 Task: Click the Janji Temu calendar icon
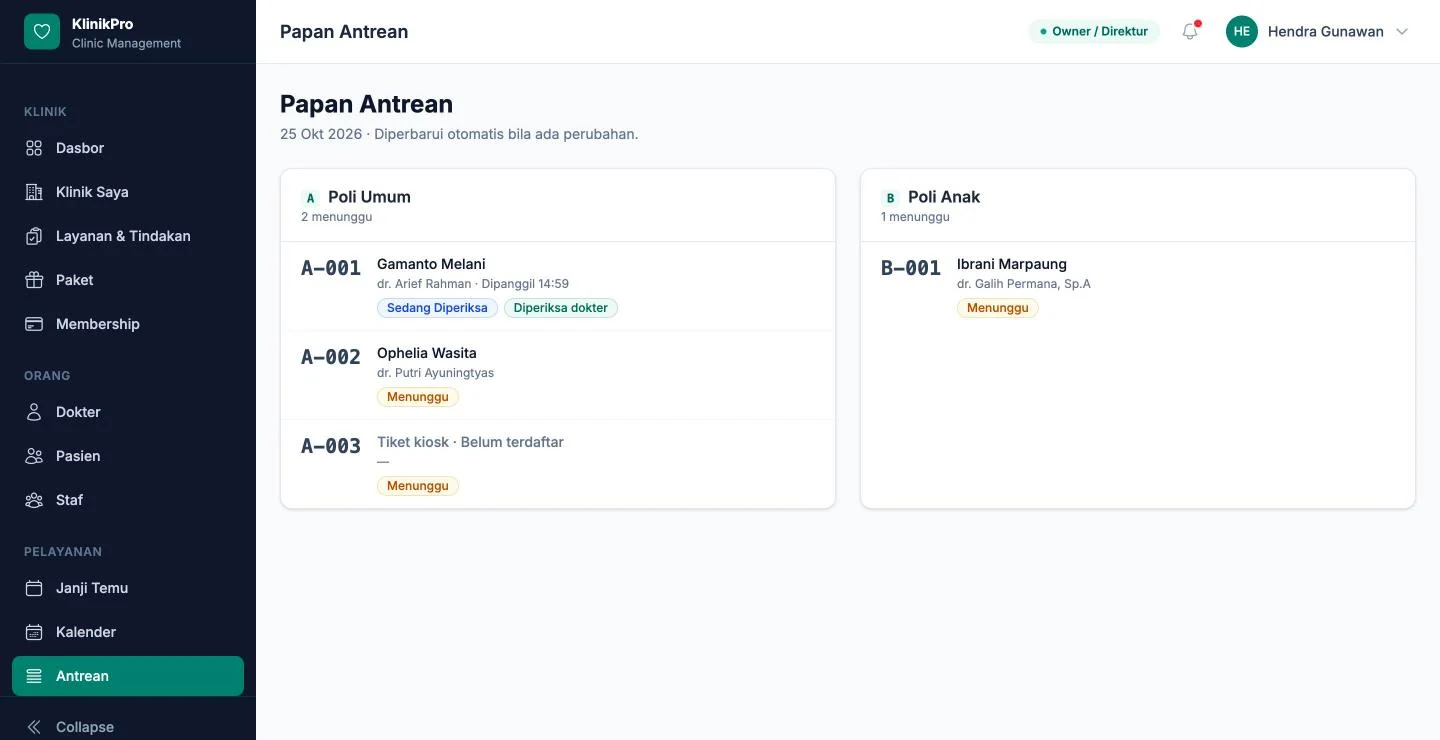click(34, 588)
